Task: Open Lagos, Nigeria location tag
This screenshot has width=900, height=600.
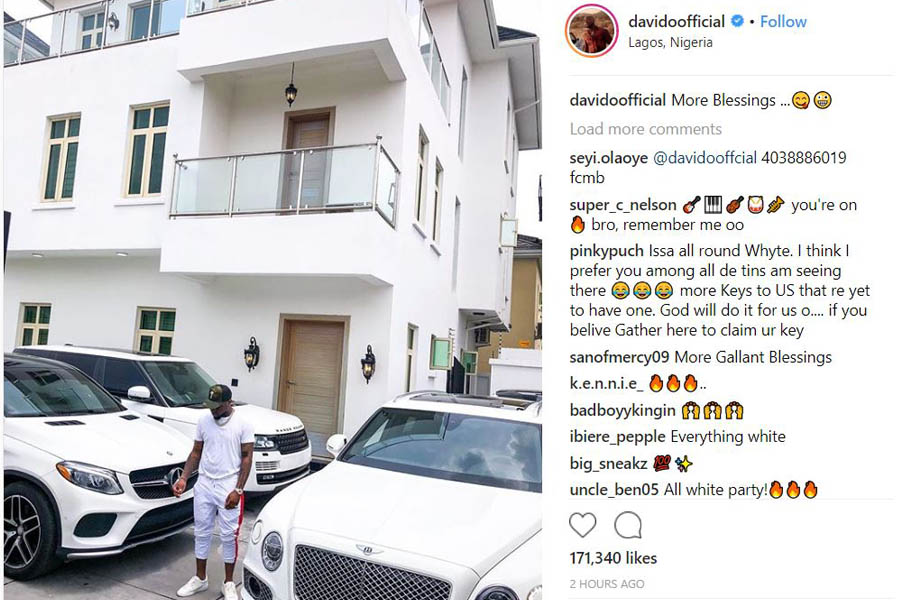Action: (x=670, y=42)
